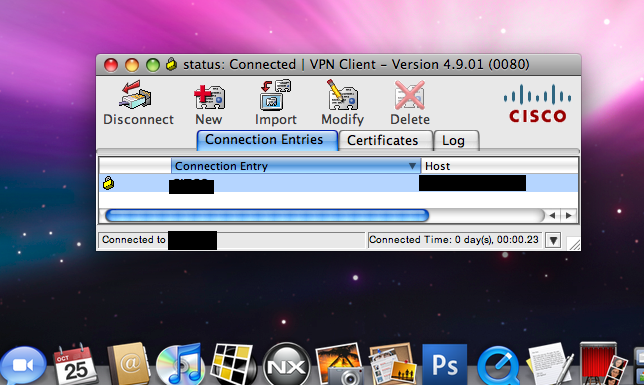
Task: Click the lock icon in the connection row
Action: click(108, 183)
